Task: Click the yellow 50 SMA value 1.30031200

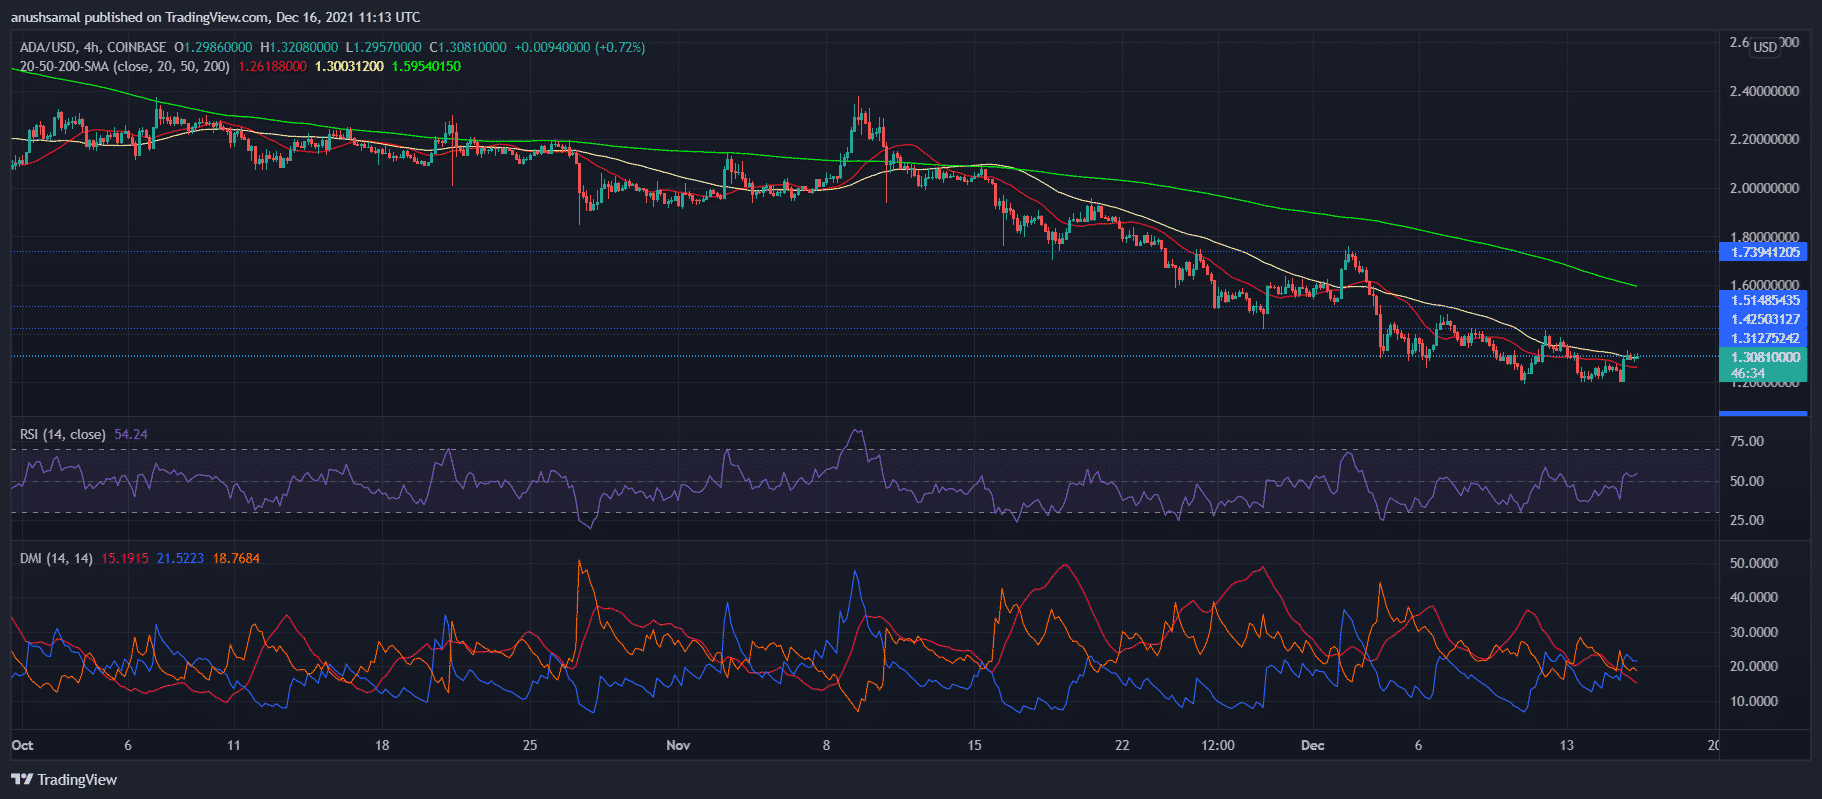Action: (349, 66)
